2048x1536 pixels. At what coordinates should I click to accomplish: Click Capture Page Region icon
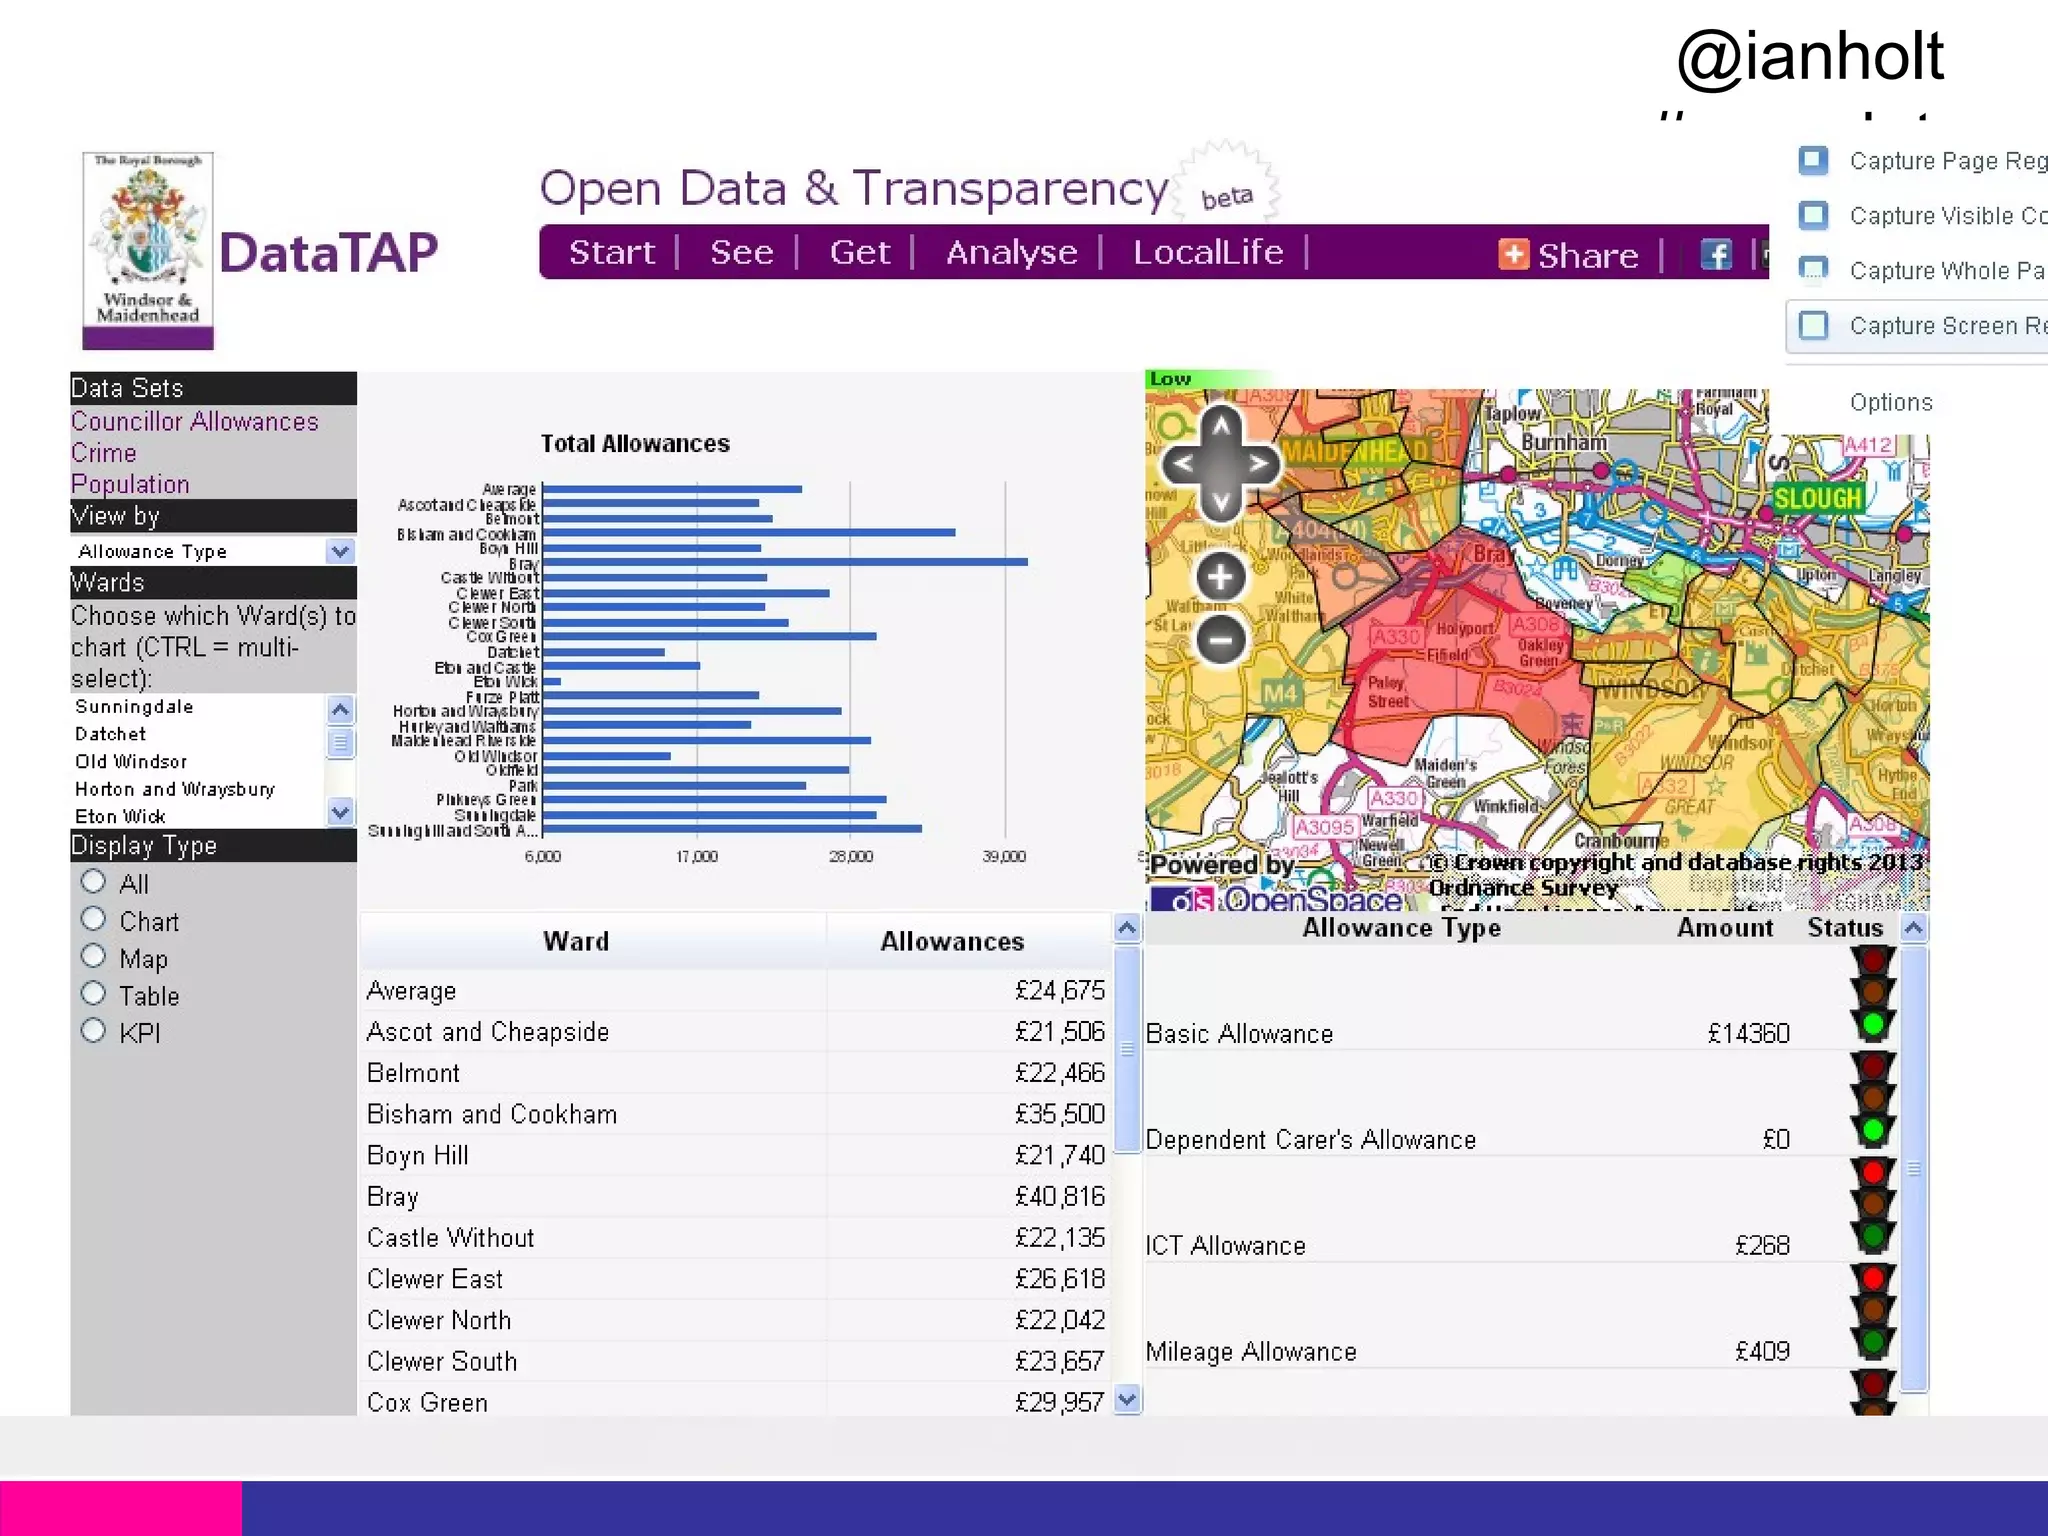(1813, 161)
